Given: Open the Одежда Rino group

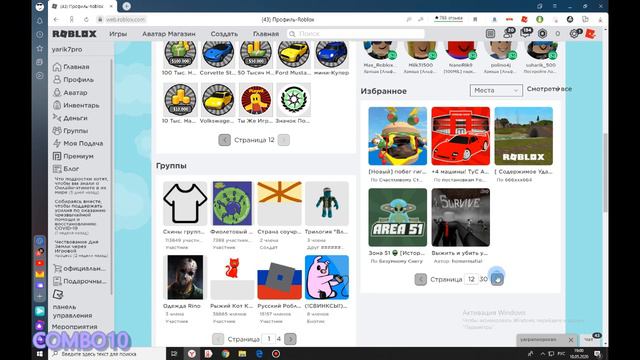Looking at the screenshot, I should pyautogui.click(x=185, y=277).
